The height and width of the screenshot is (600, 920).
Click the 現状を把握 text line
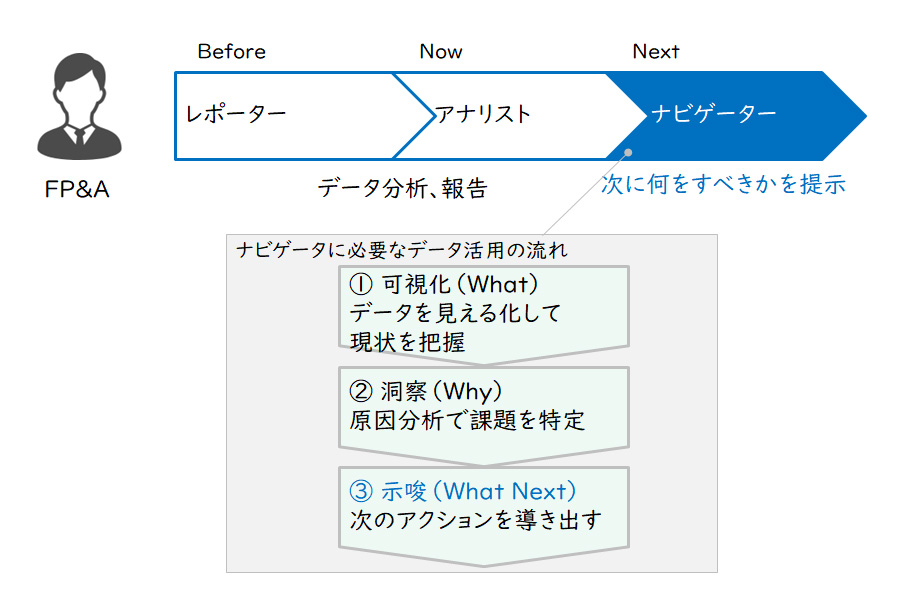408,342
